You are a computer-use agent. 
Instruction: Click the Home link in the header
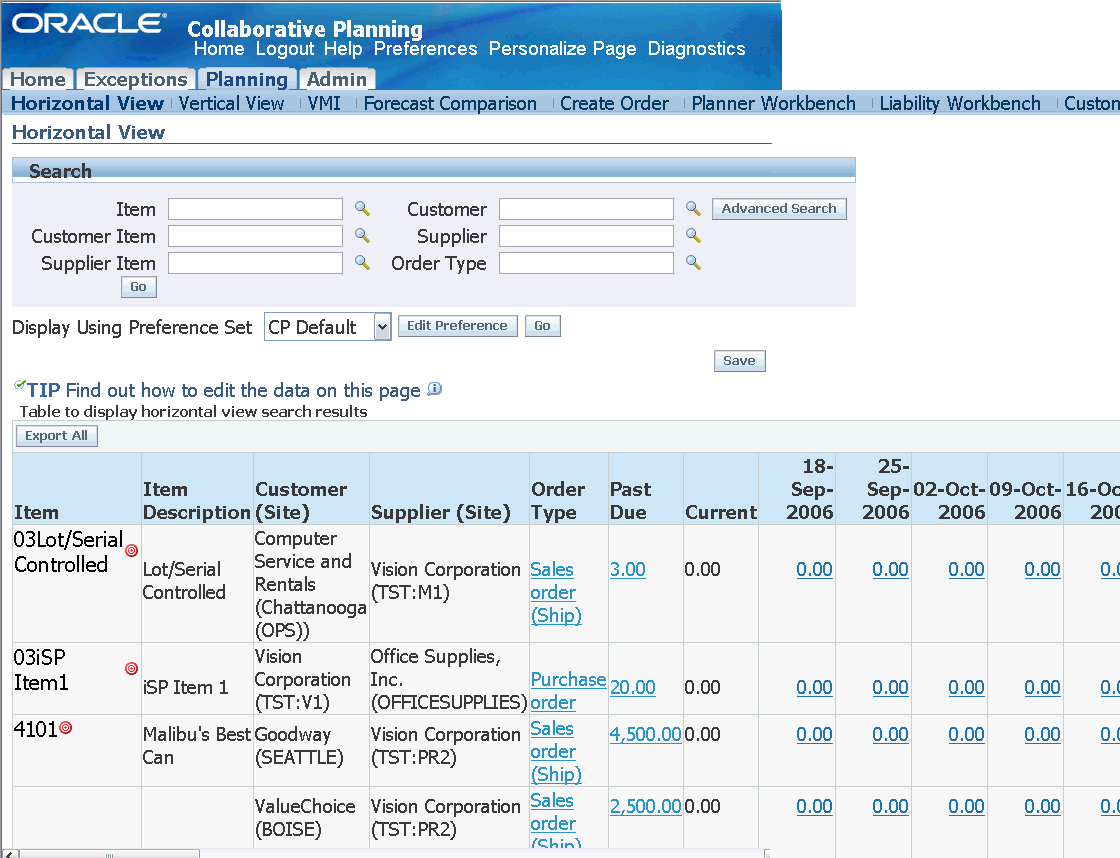(x=219, y=49)
